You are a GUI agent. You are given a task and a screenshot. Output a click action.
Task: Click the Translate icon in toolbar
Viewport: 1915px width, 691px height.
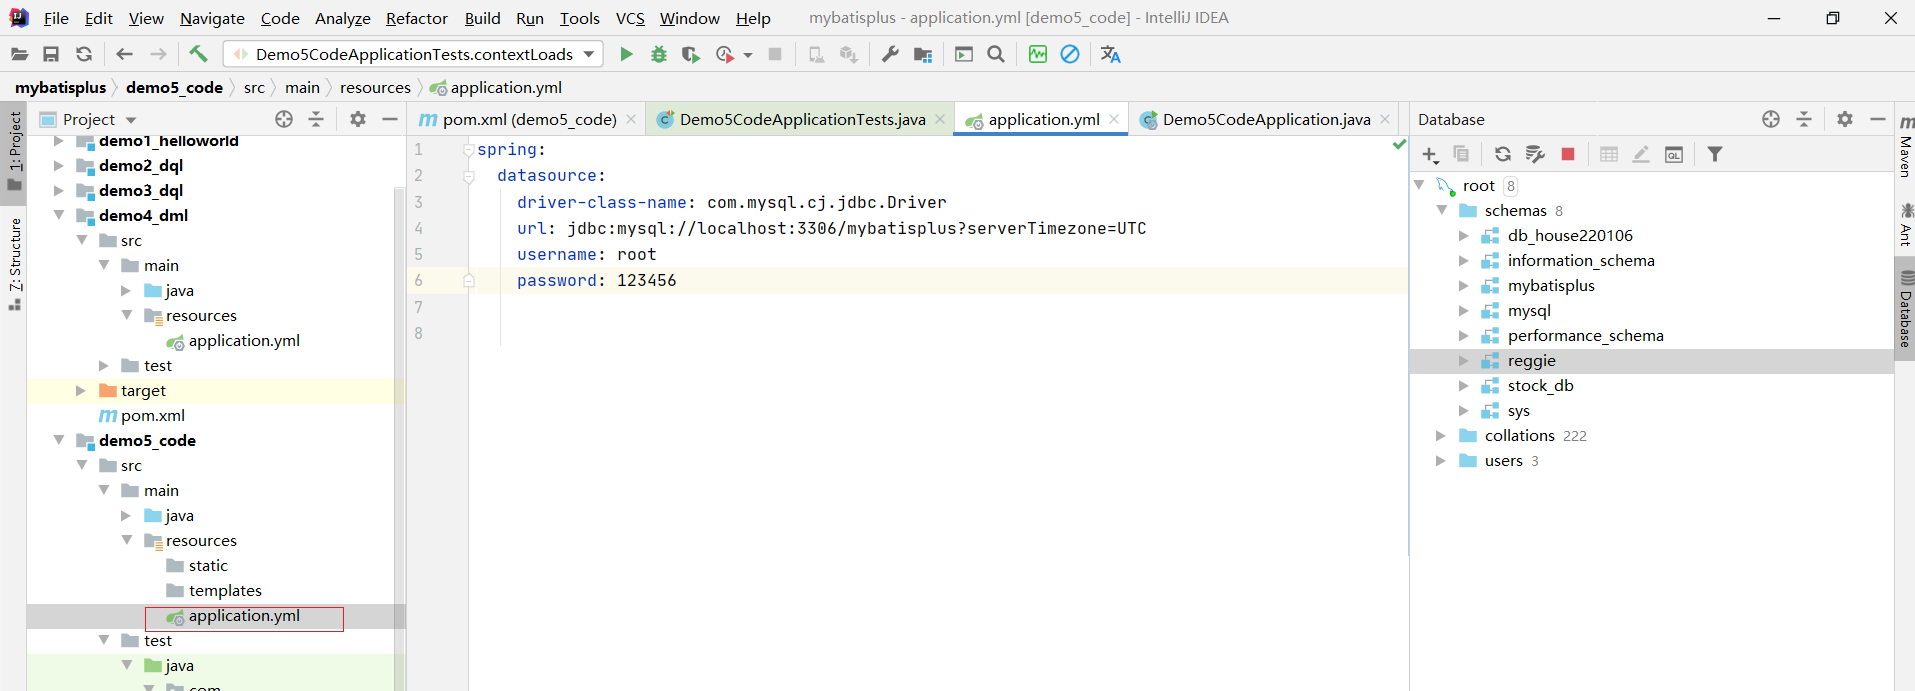point(1110,54)
